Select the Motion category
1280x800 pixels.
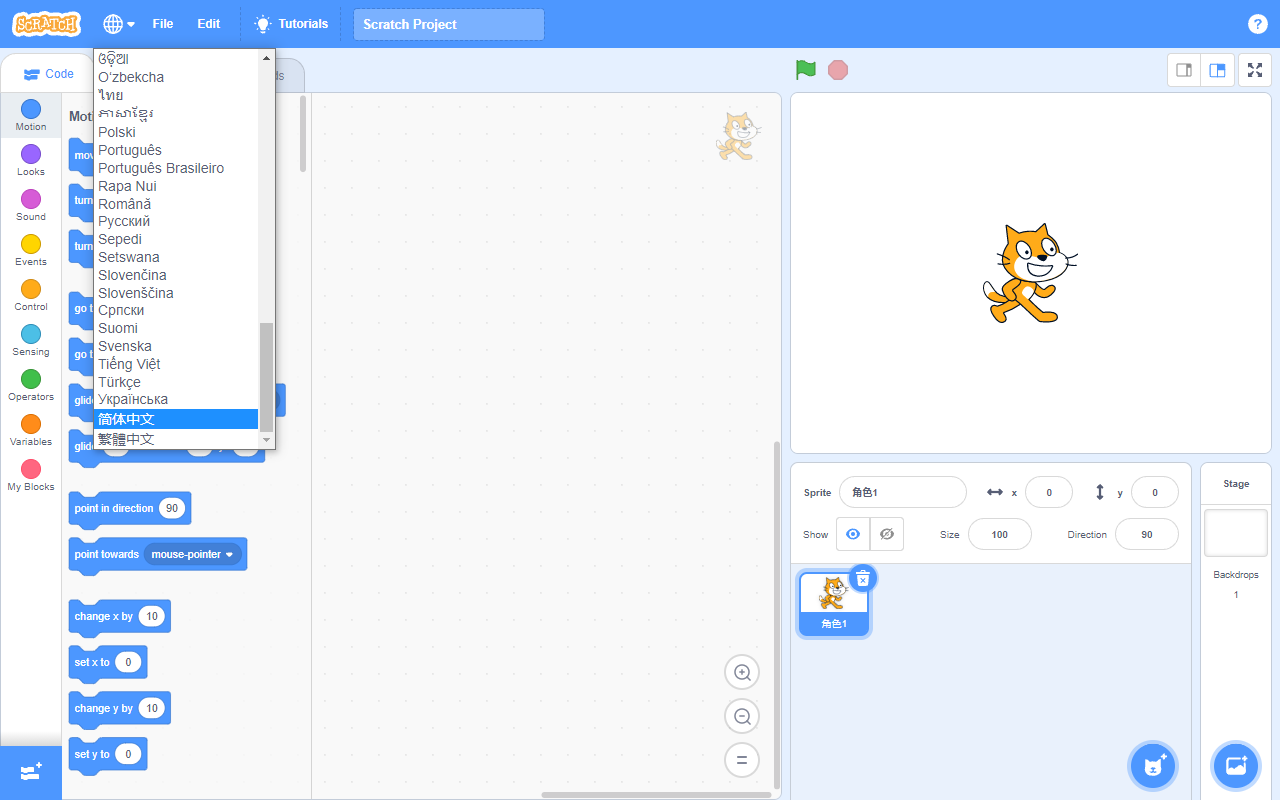coord(31,115)
